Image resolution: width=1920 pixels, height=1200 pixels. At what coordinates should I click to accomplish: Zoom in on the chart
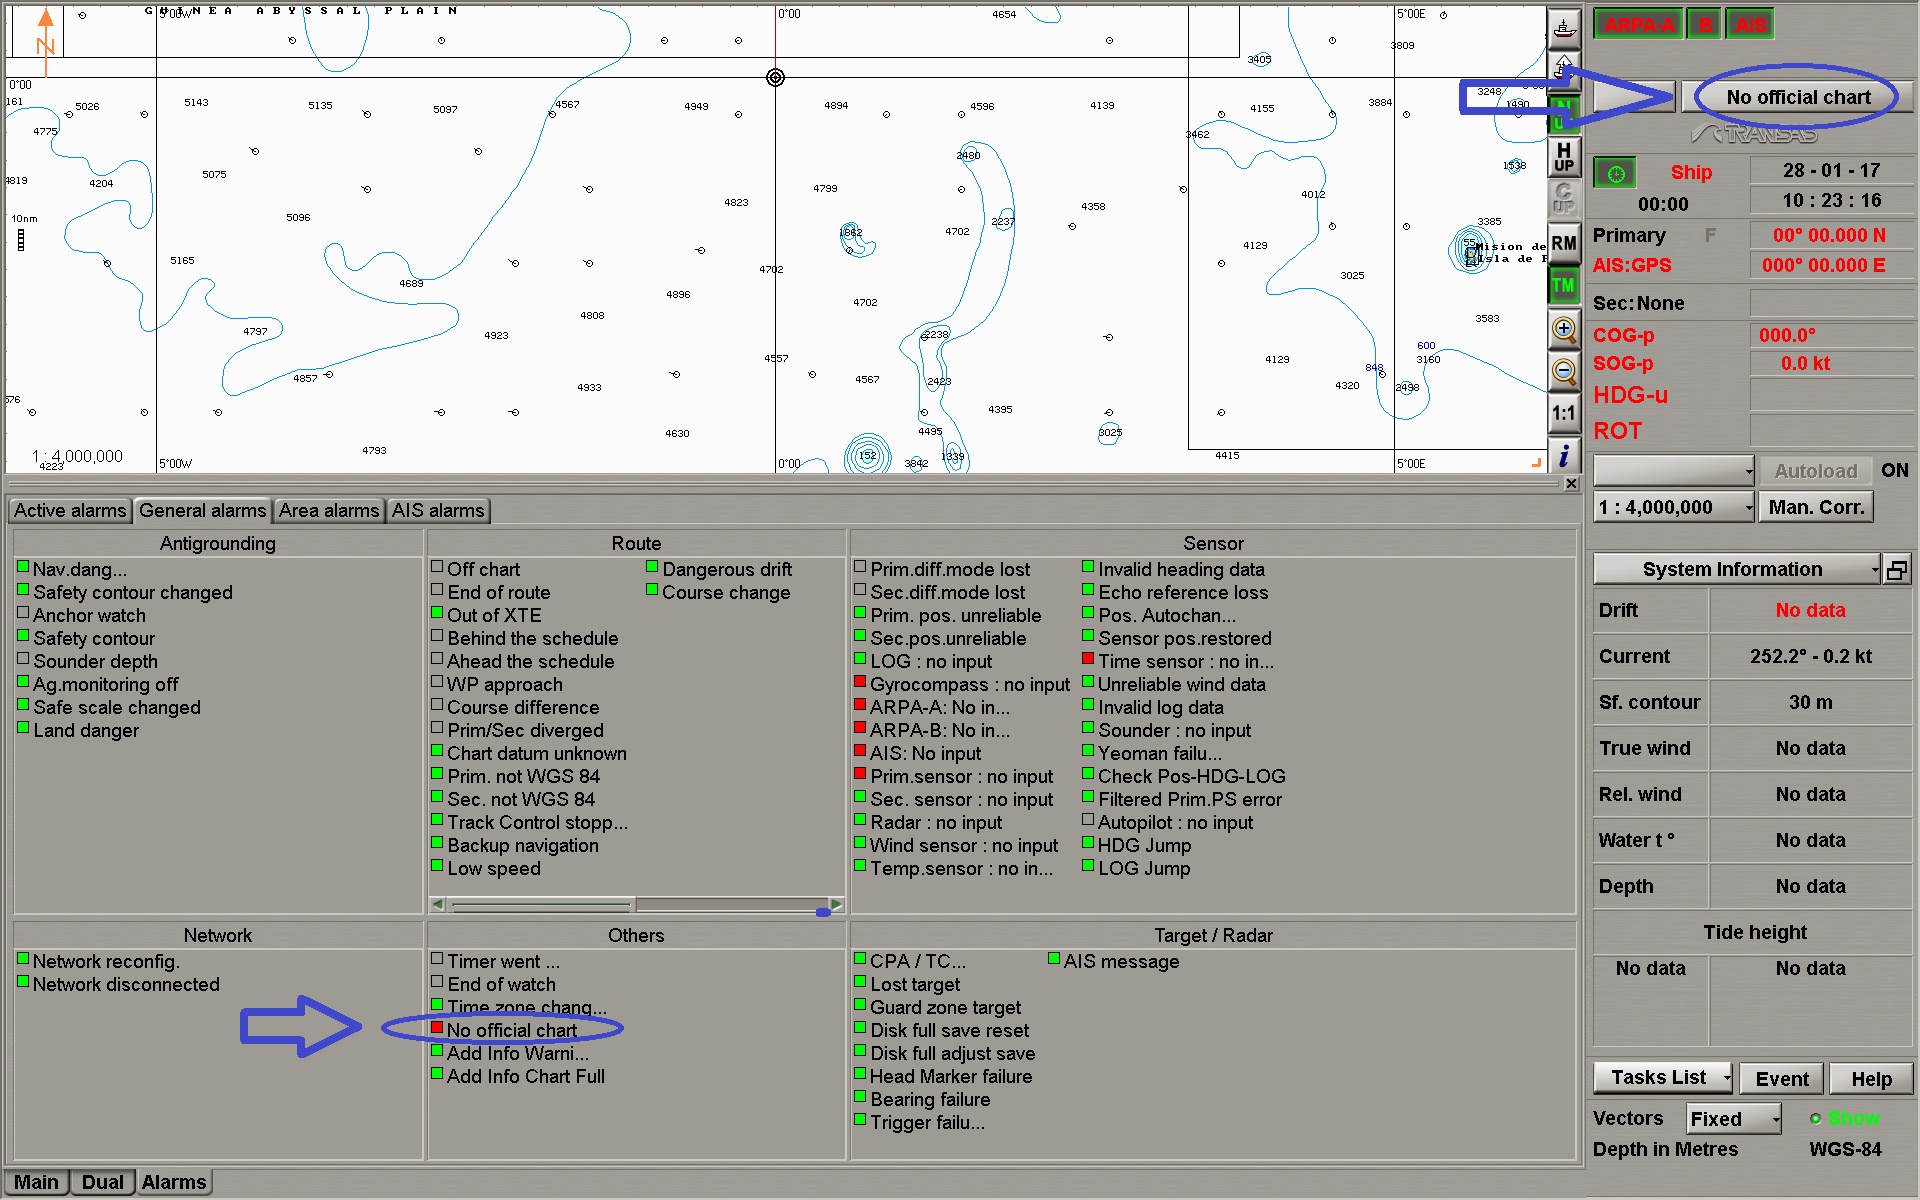1564,329
